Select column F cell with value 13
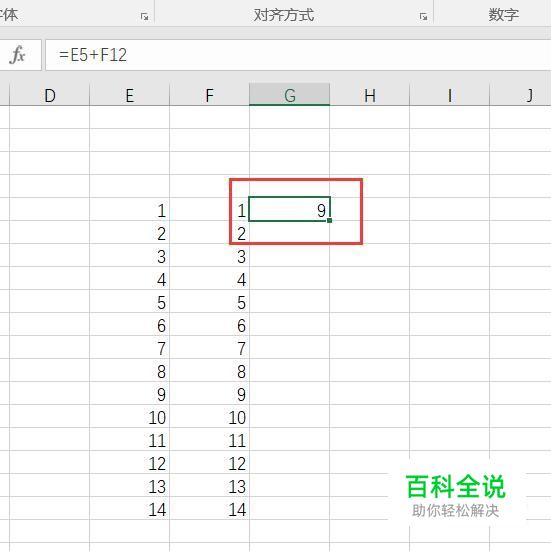The width and height of the screenshot is (551, 551). (x=209, y=485)
